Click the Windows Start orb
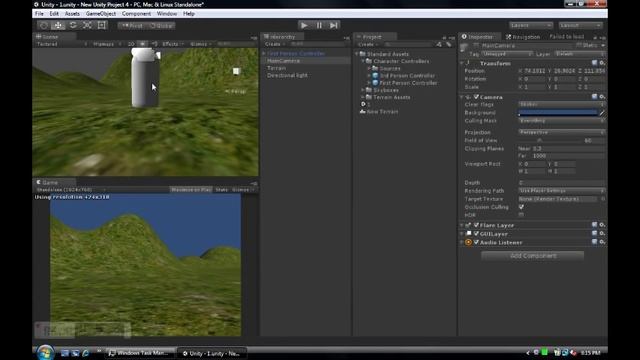The image size is (640, 360). [x=45, y=352]
